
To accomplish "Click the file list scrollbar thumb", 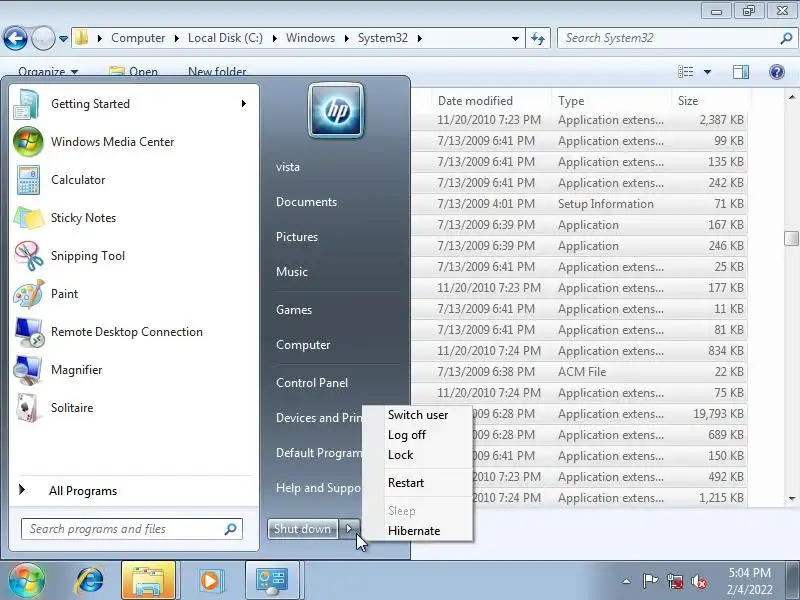I will tap(791, 238).
